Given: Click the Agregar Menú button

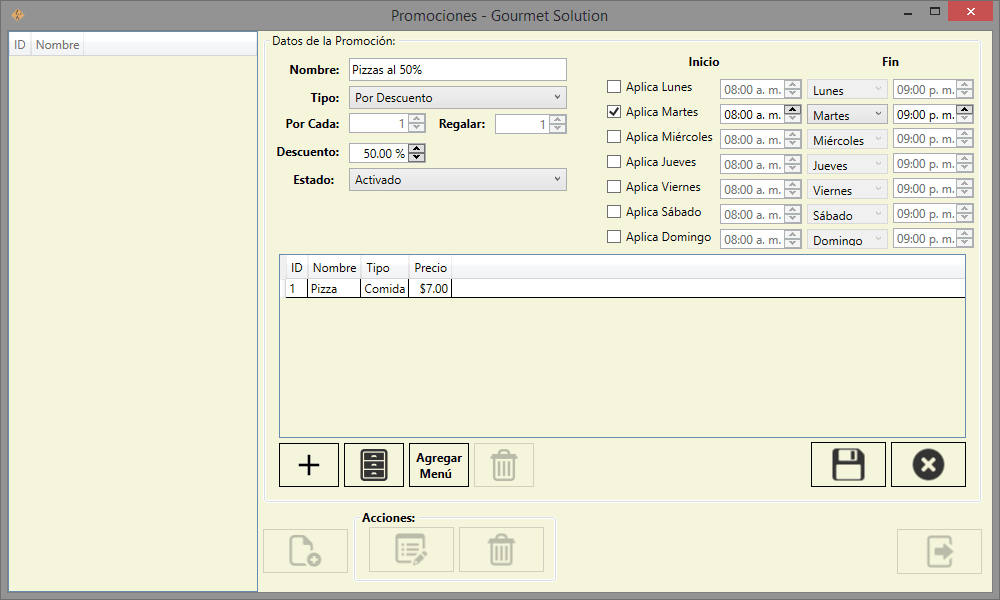Looking at the screenshot, I should pos(439,465).
